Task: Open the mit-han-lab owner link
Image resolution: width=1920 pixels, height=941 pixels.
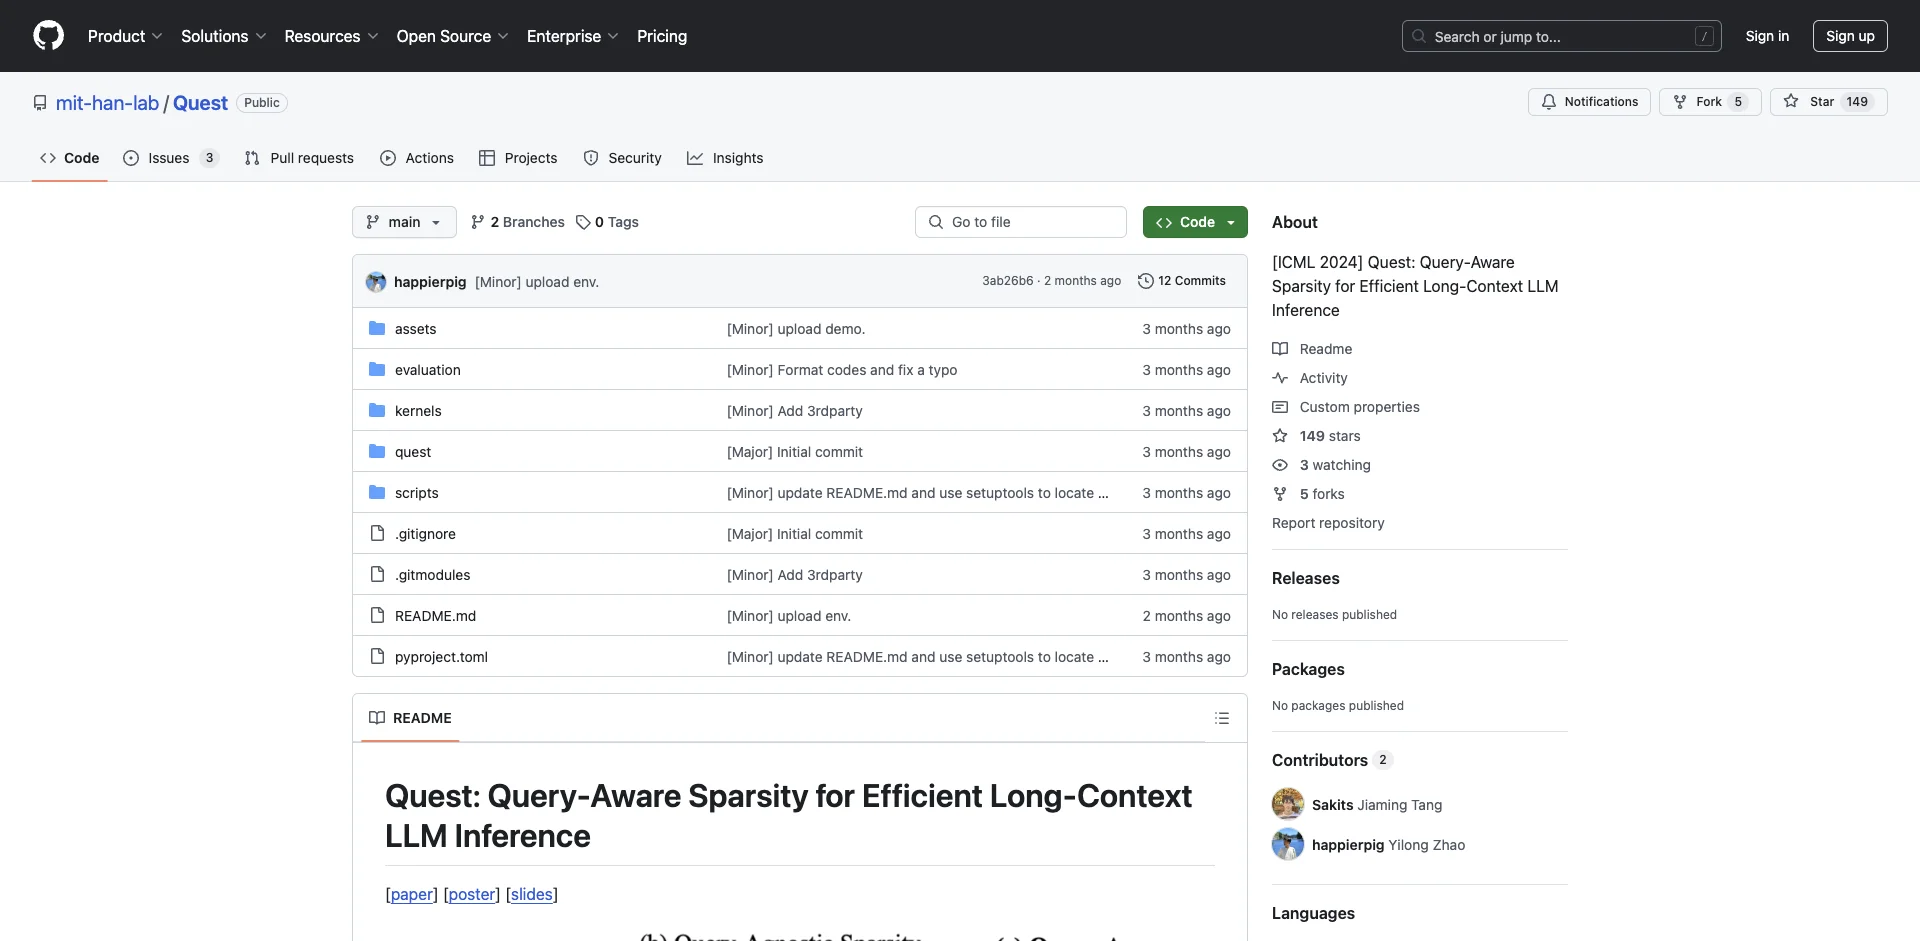Action: point(107,103)
